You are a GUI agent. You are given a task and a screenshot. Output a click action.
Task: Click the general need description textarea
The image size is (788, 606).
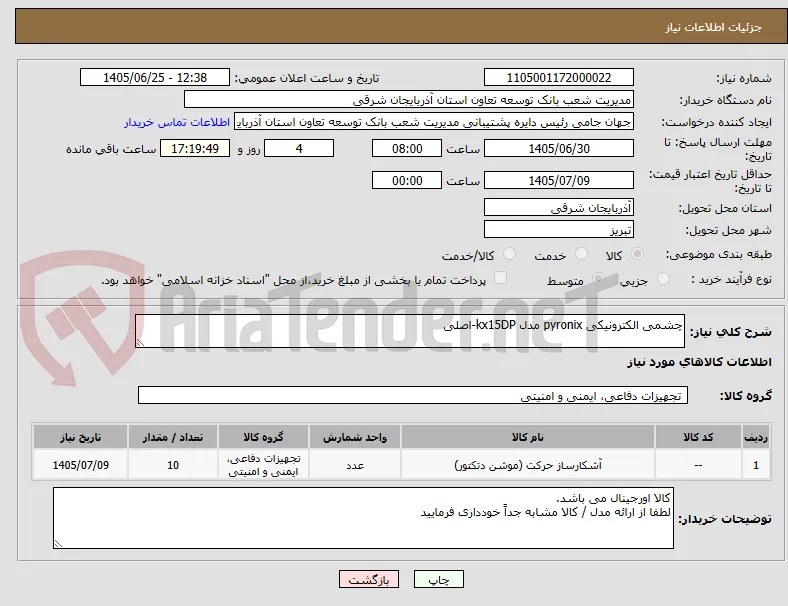point(410,331)
